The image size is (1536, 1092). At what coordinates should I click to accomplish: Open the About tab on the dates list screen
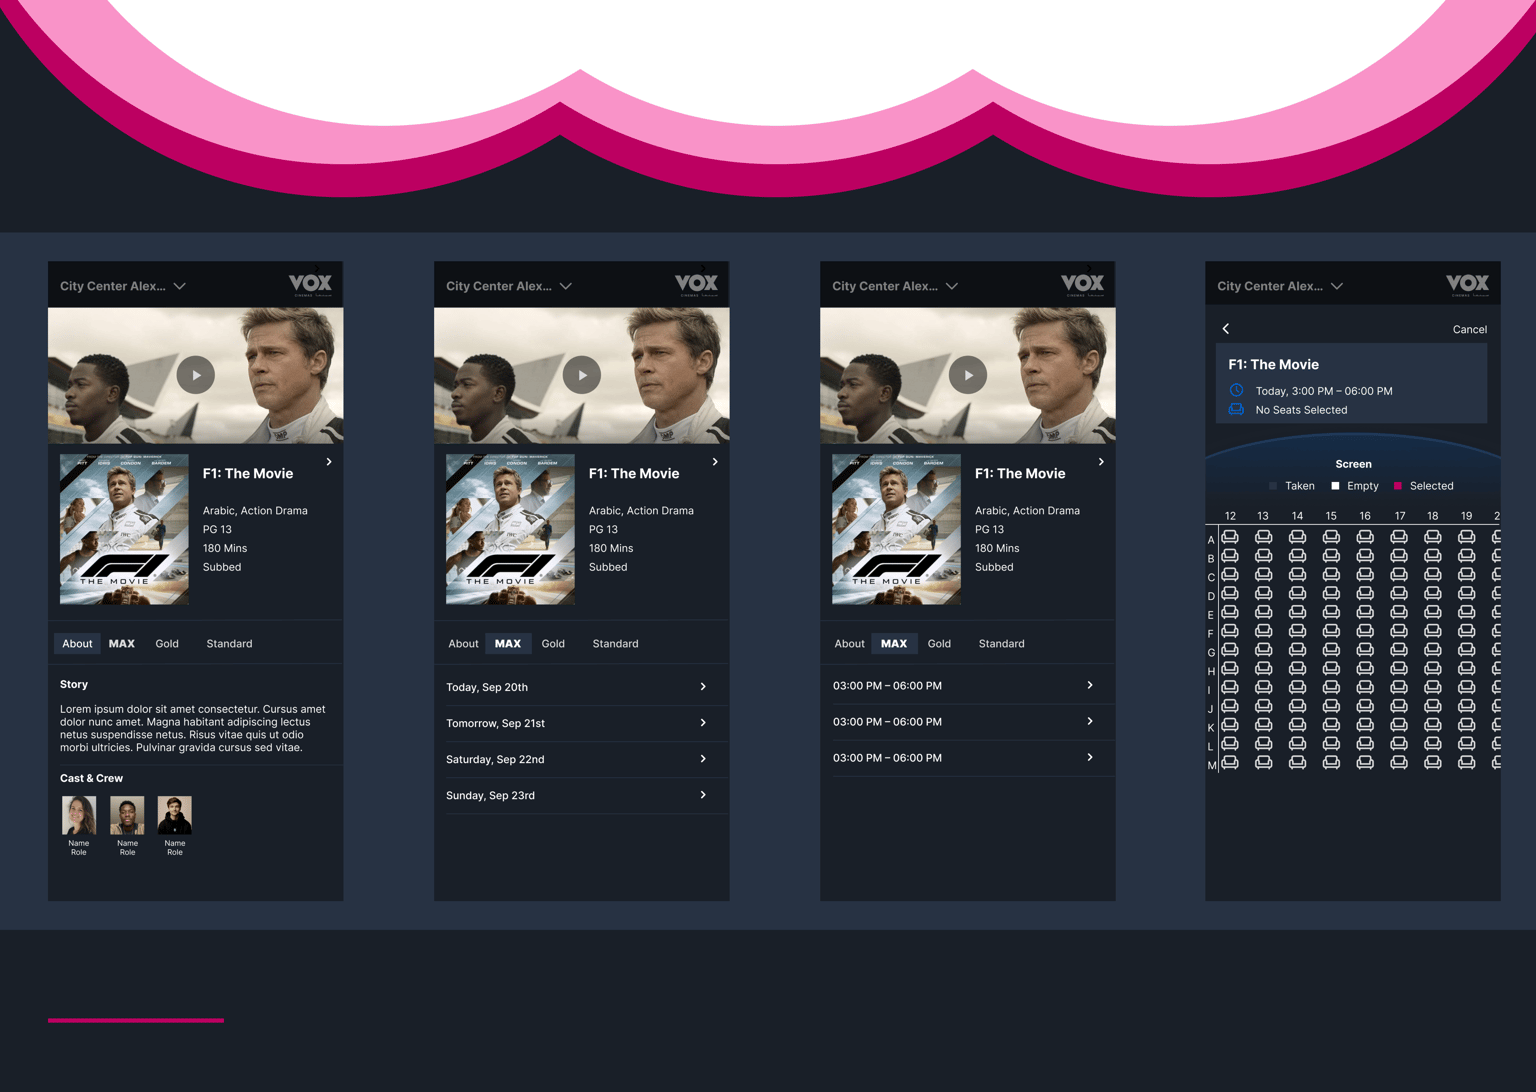(463, 644)
